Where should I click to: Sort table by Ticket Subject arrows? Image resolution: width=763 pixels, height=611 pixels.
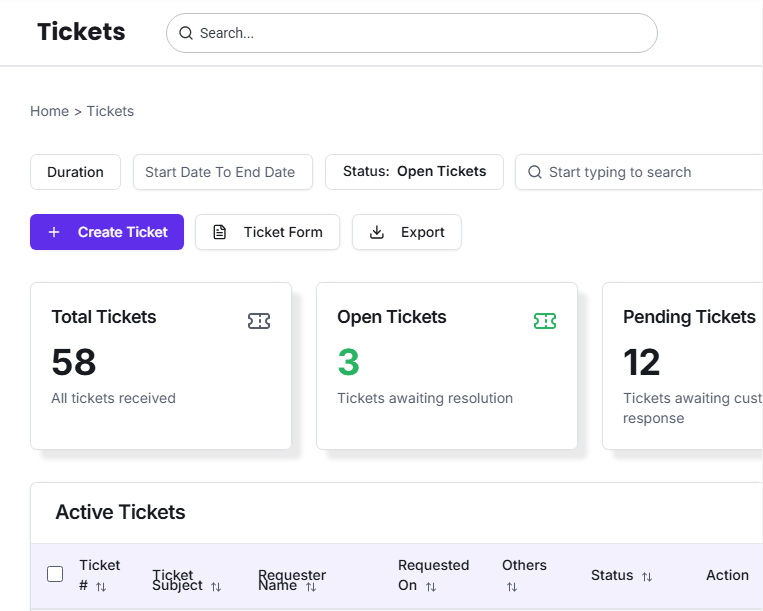(216, 587)
